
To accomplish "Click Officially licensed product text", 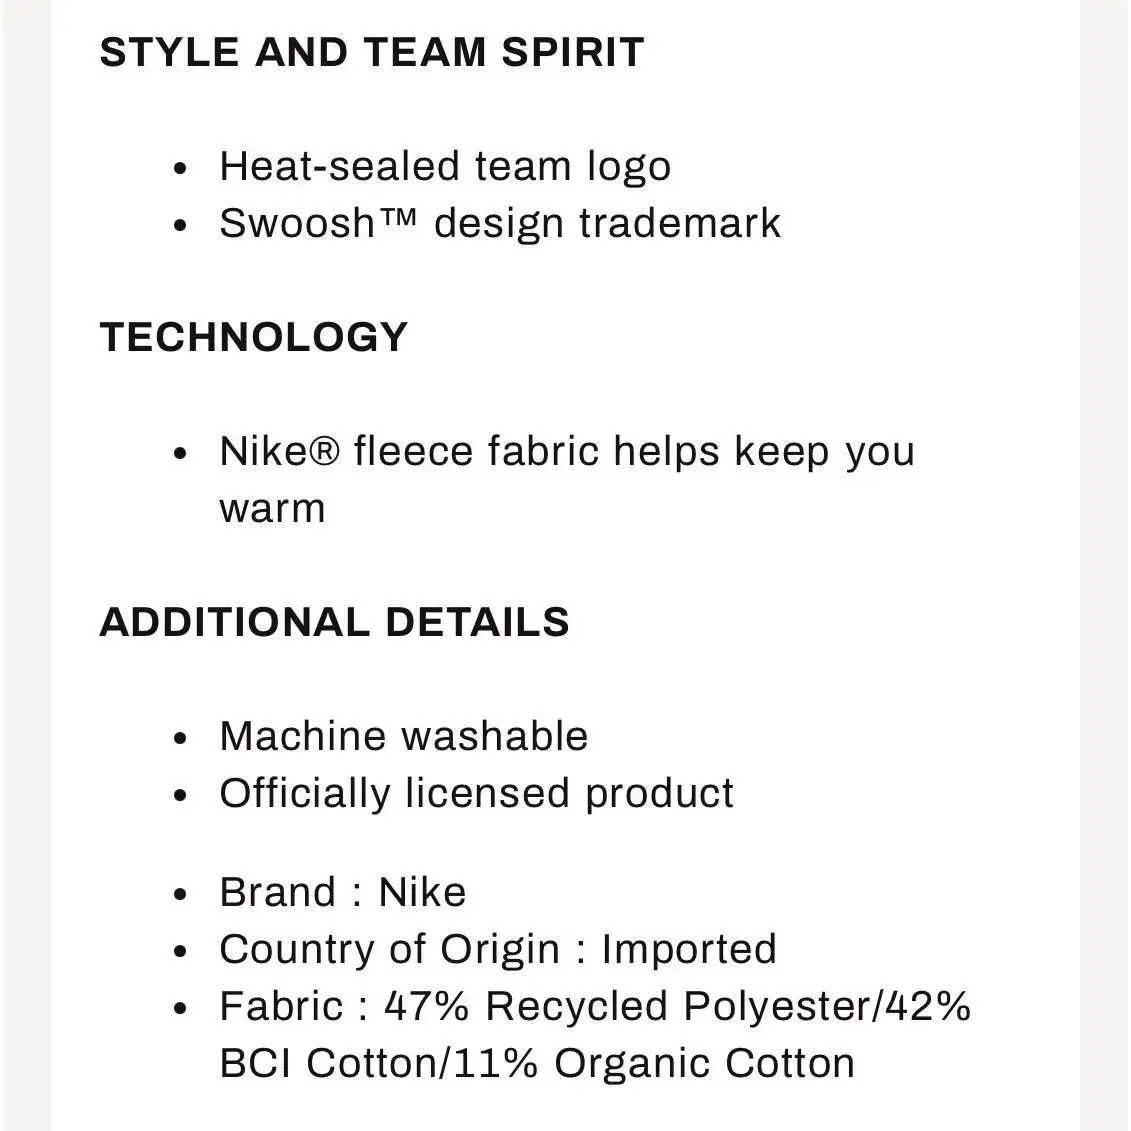I will (476, 793).
